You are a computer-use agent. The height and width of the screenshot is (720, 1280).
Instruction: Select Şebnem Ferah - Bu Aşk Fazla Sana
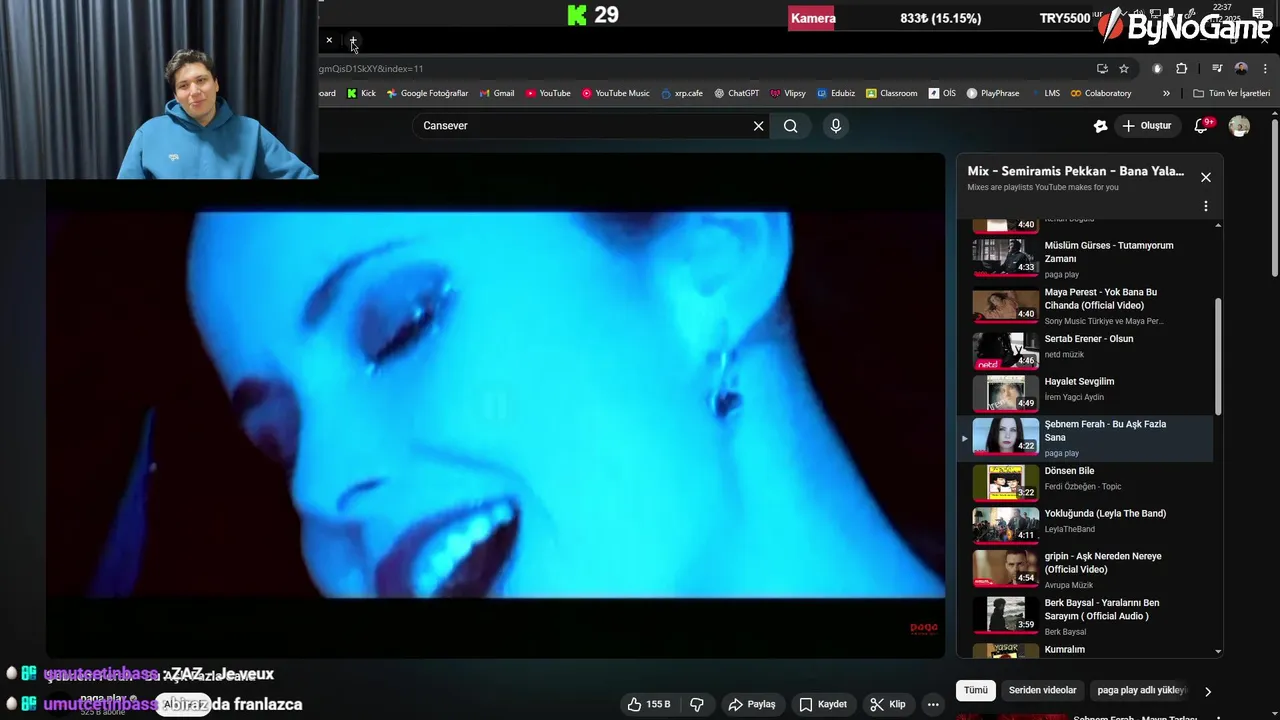pyautogui.click(x=1085, y=437)
